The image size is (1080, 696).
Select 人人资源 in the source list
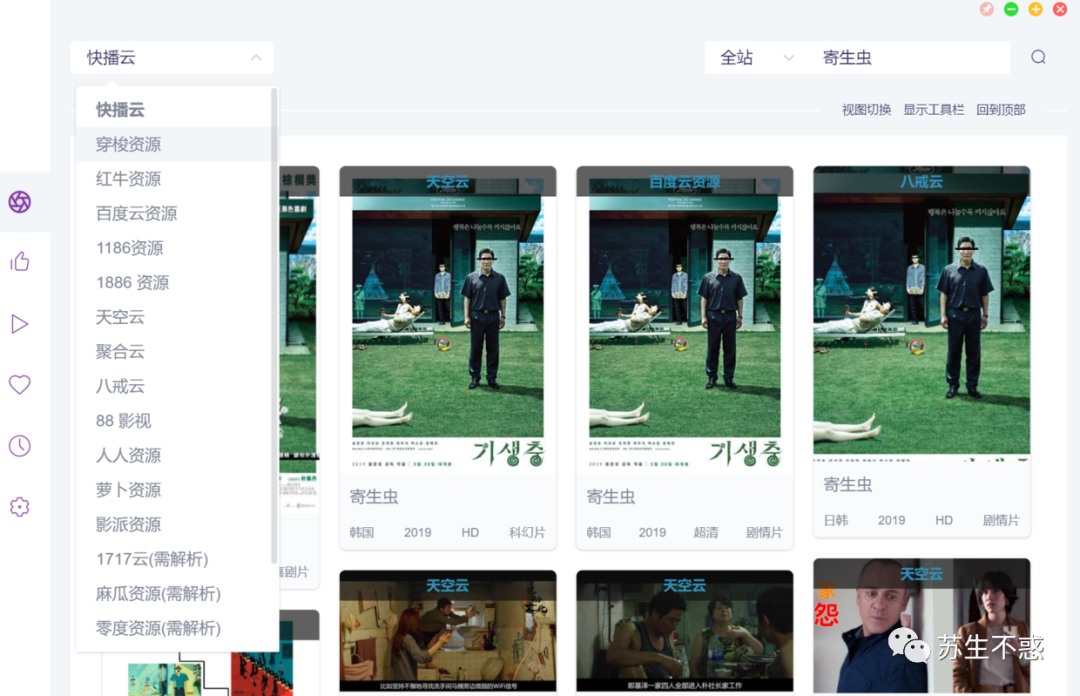(x=174, y=455)
